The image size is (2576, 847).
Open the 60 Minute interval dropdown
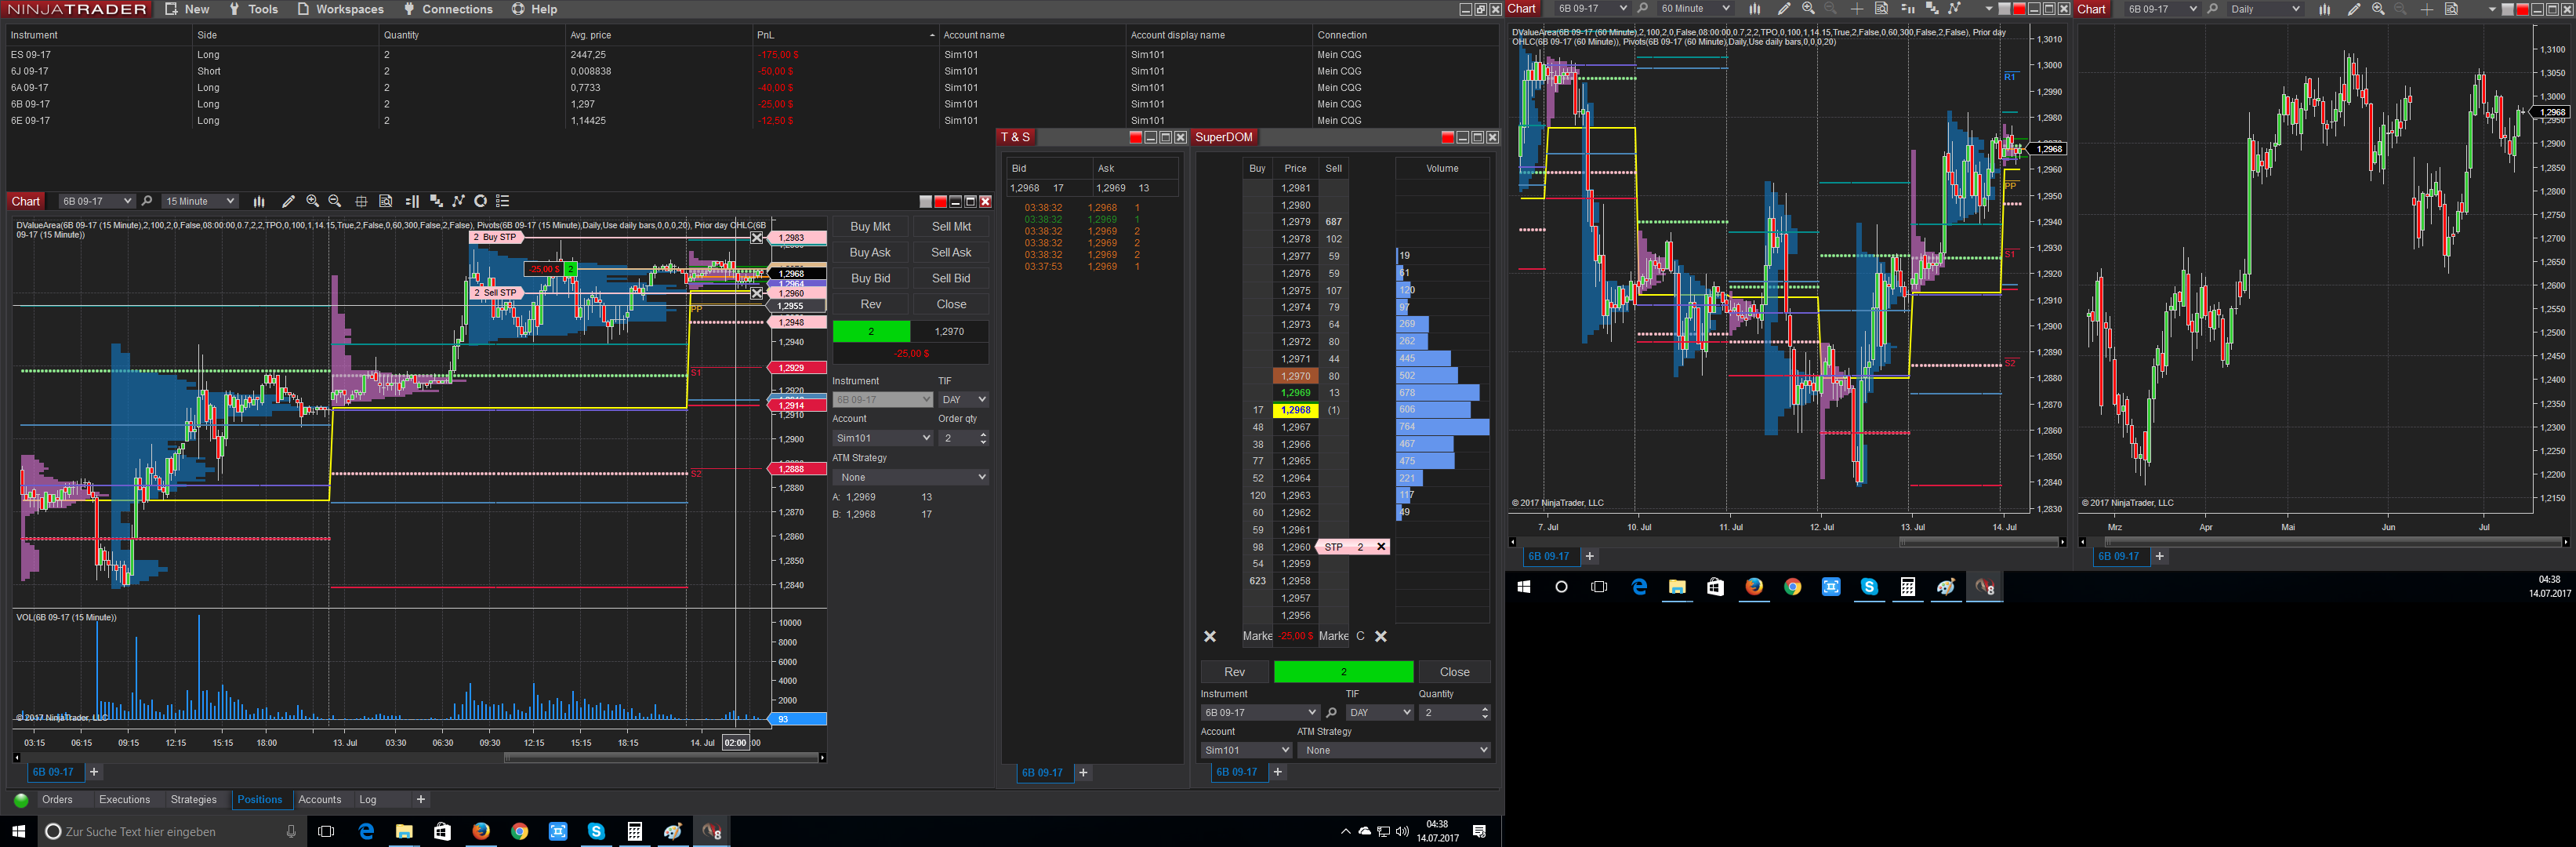pos(1694,9)
